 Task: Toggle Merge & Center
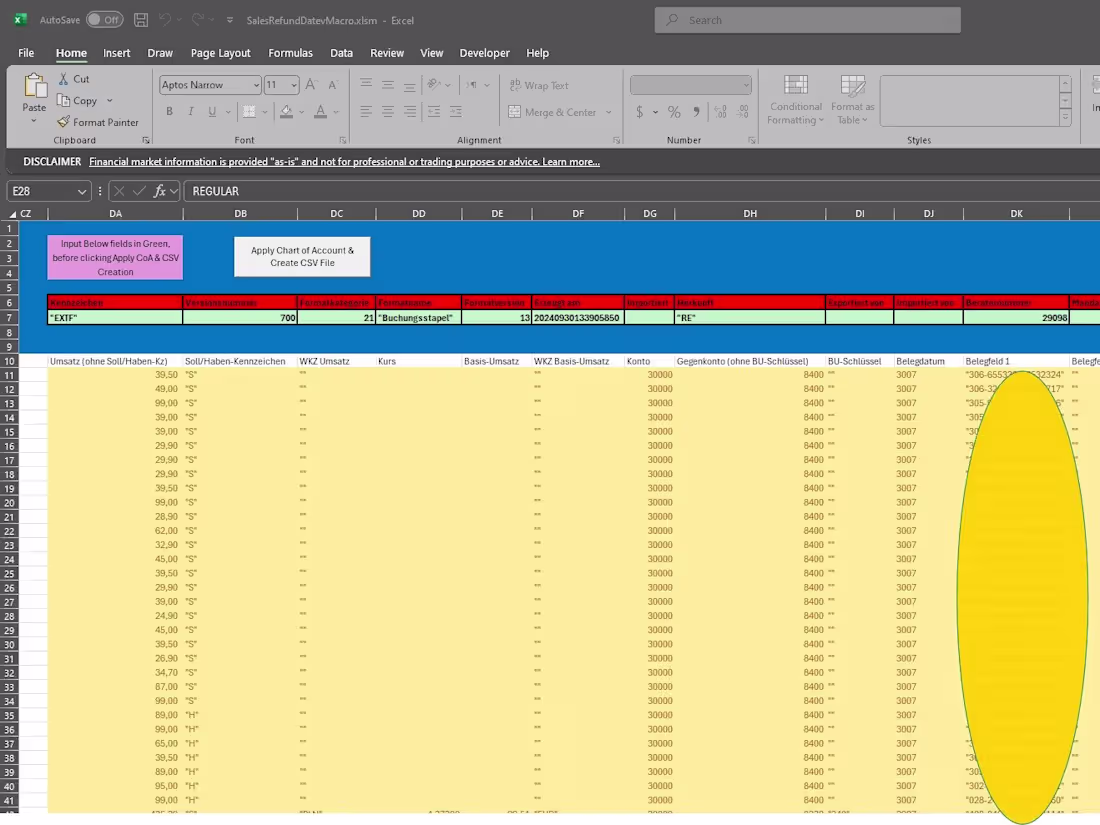(552, 112)
